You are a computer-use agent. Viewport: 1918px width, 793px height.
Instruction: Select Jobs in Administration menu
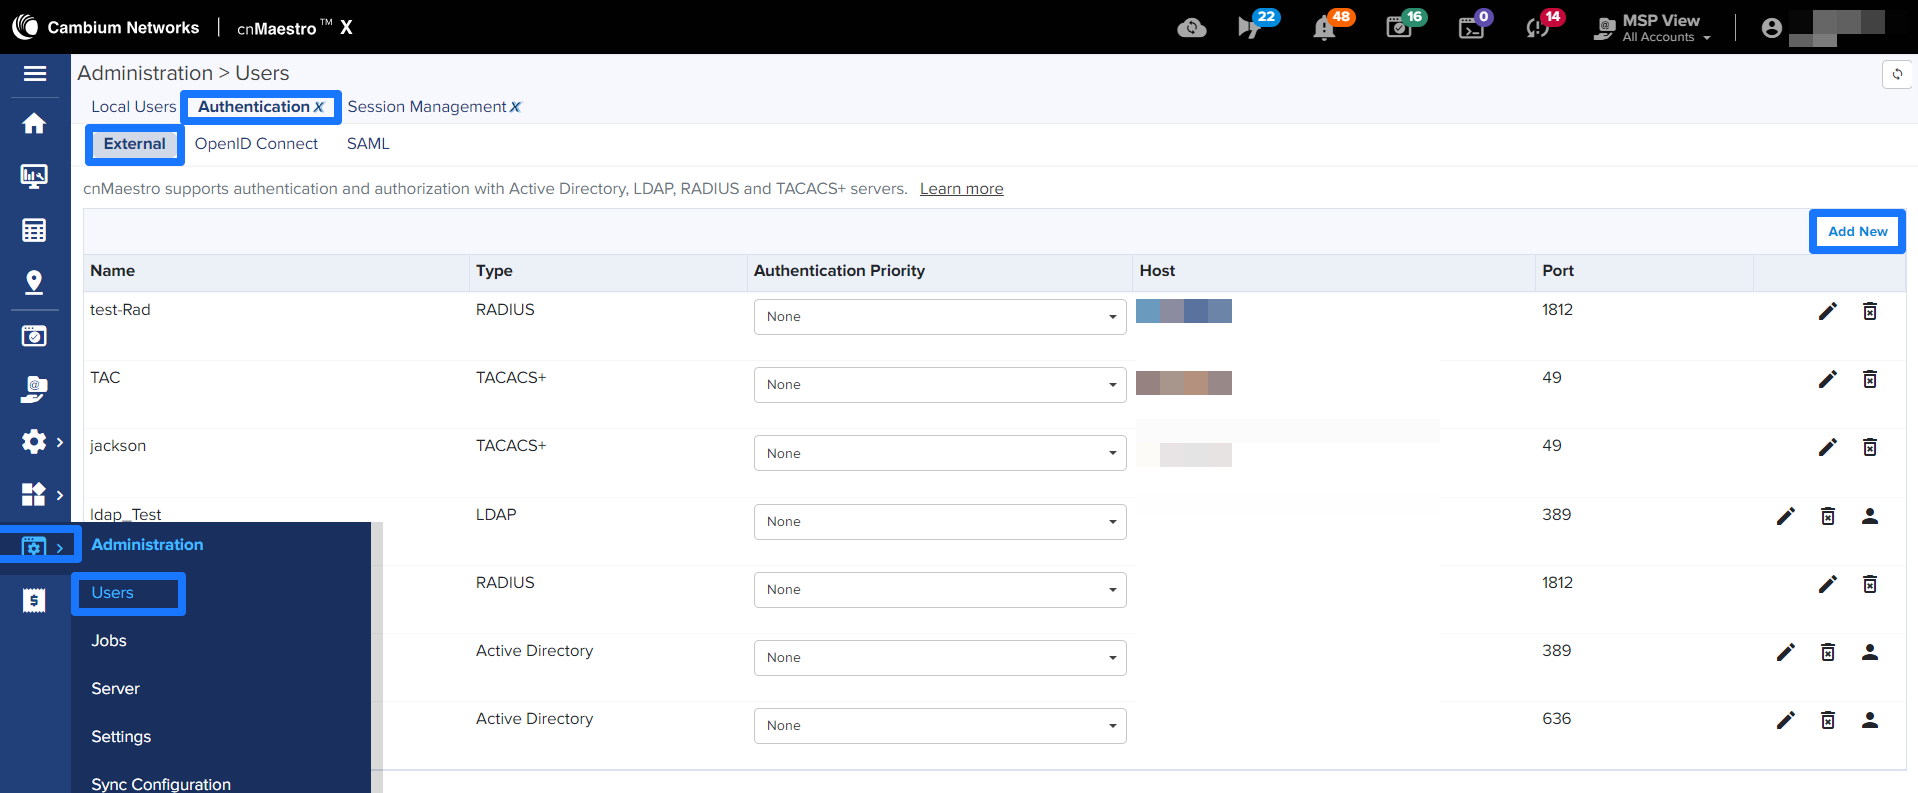tap(109, 641)
